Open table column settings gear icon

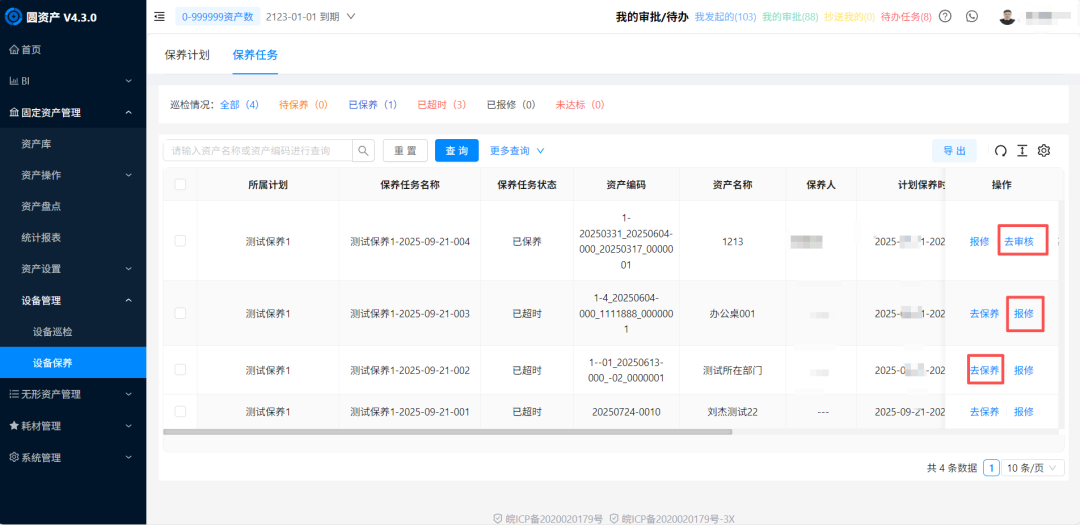(1044, 151)
